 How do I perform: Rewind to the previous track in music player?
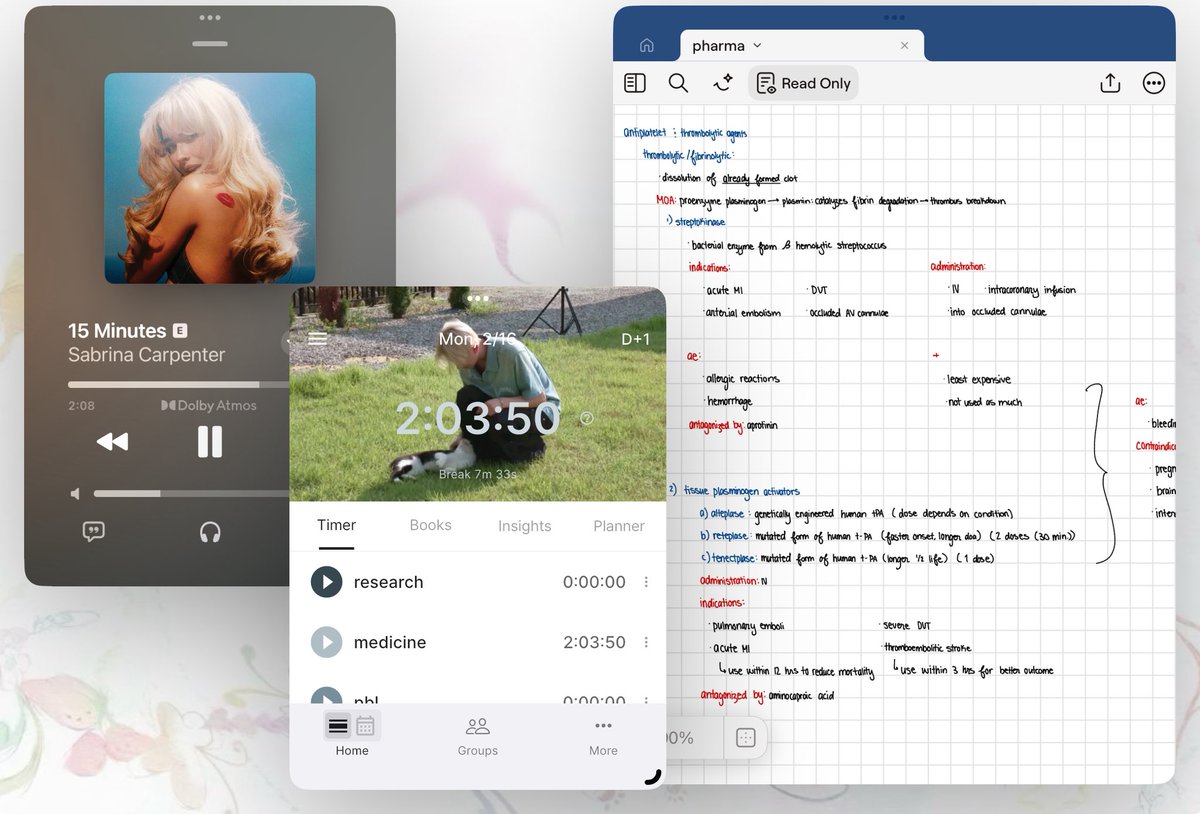[112, 441]
